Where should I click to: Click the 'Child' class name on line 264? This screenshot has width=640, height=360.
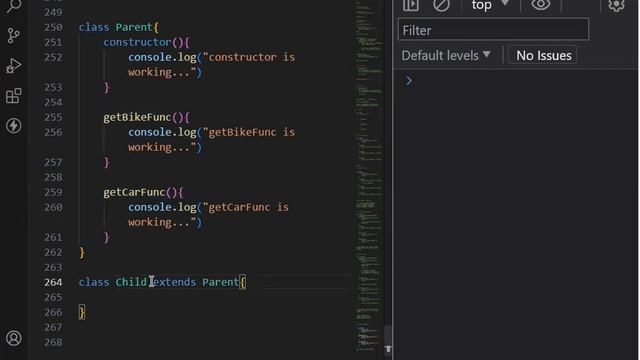(x=131, y=282)
